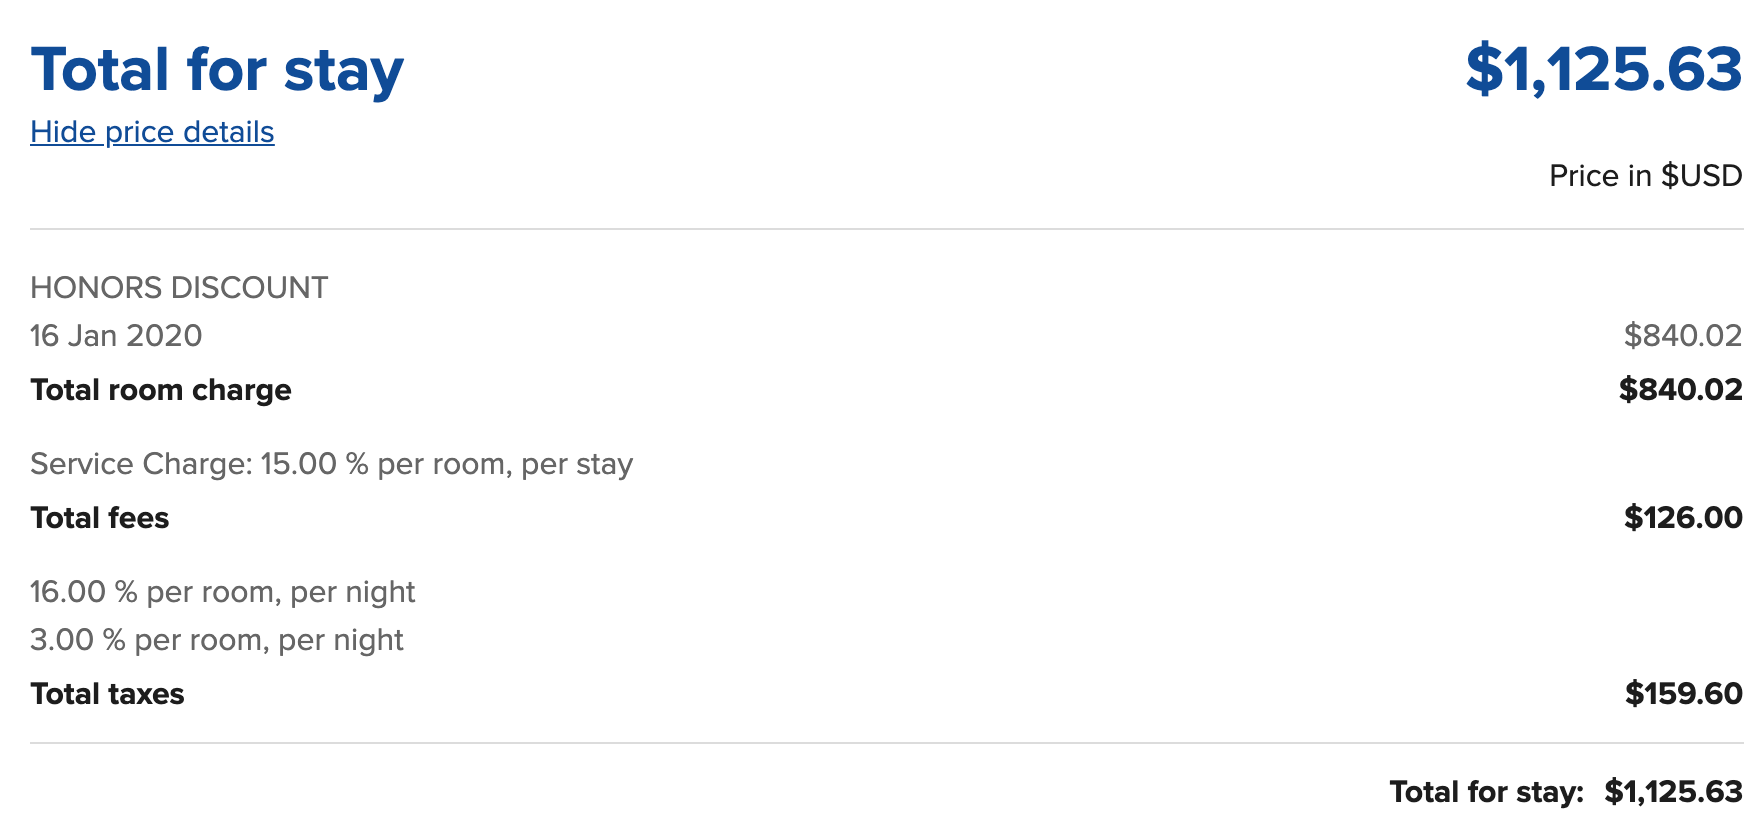Click the bottom Total for stay: label
This screenshot has height=832, width=1764.
(x=1486, y=792)
